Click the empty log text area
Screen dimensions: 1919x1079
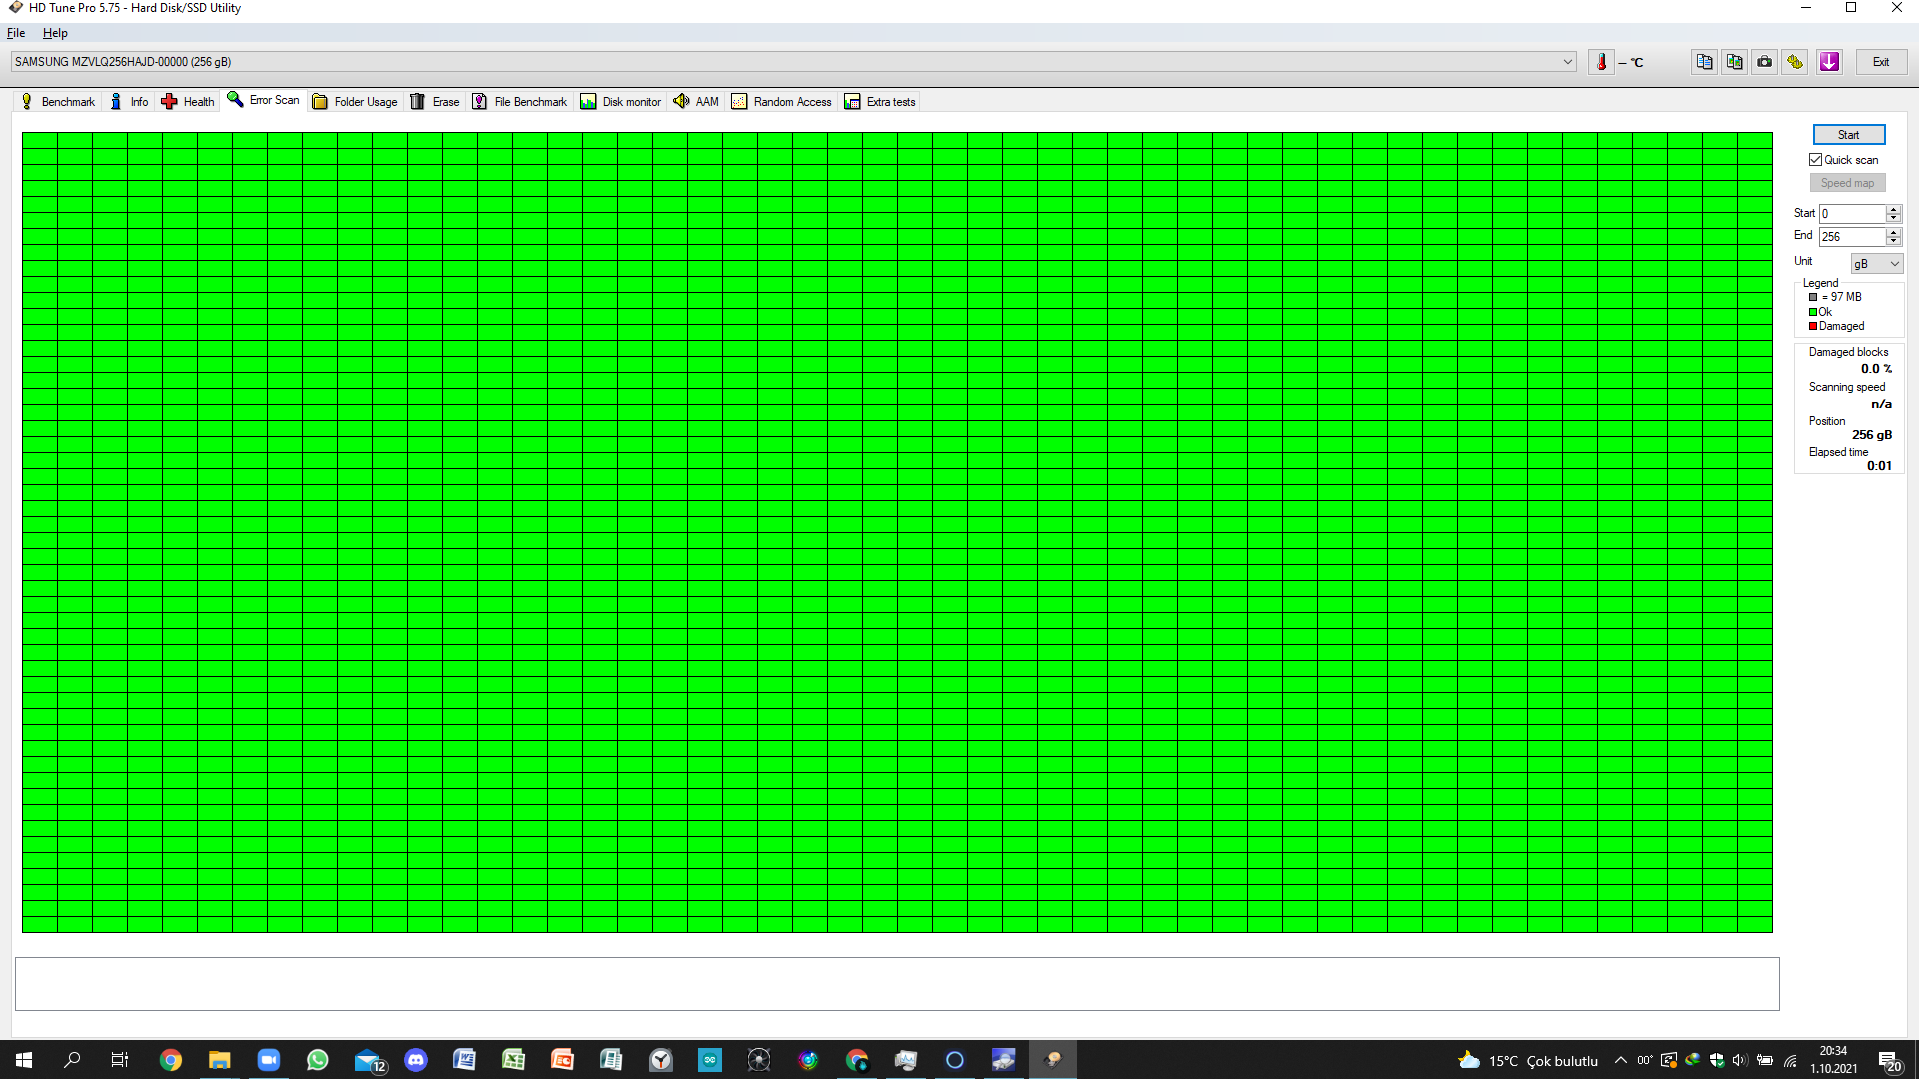coord(897,984)
